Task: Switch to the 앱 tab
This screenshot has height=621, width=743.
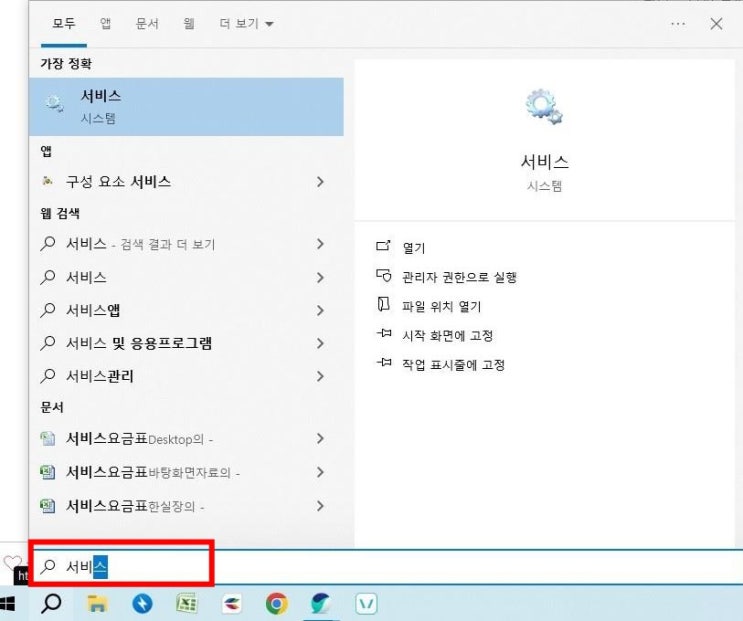Action: click(x=105, y=23)
